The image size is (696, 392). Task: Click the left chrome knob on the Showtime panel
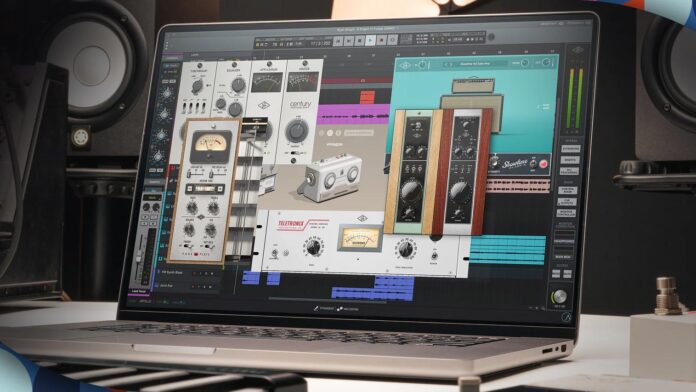coord(494,162)
